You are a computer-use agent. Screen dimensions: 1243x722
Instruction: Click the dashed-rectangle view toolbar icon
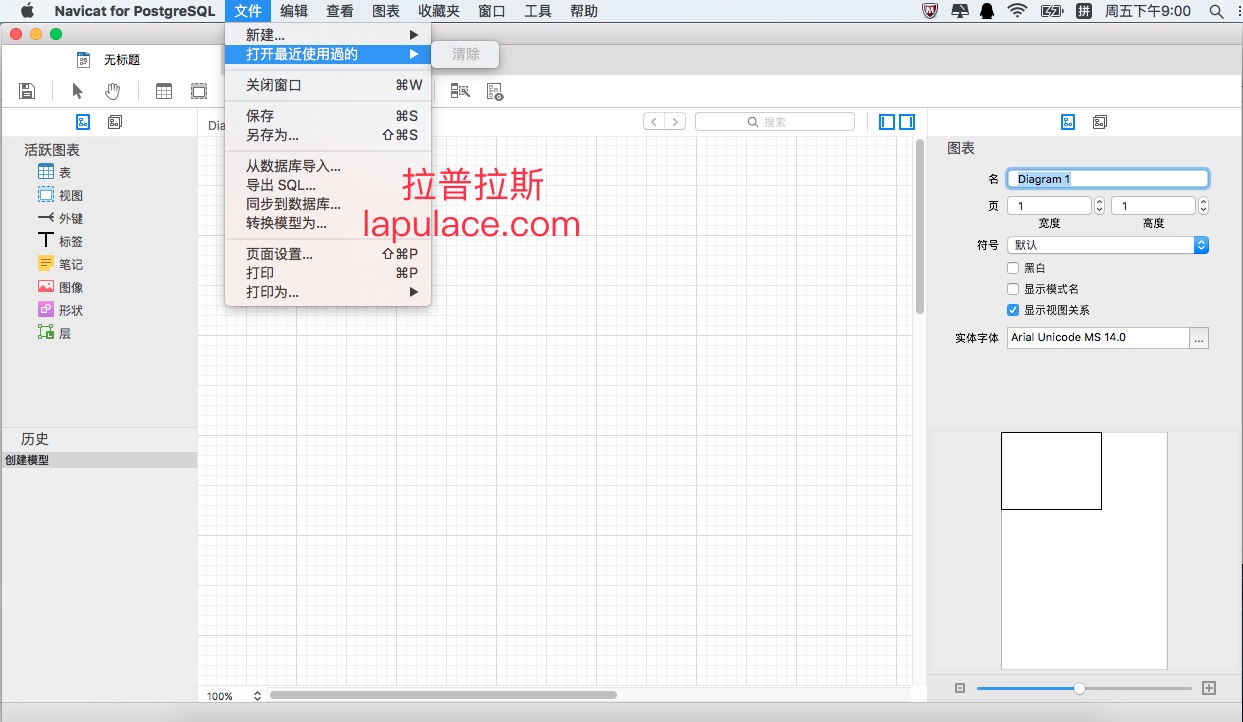pos(199,91)
